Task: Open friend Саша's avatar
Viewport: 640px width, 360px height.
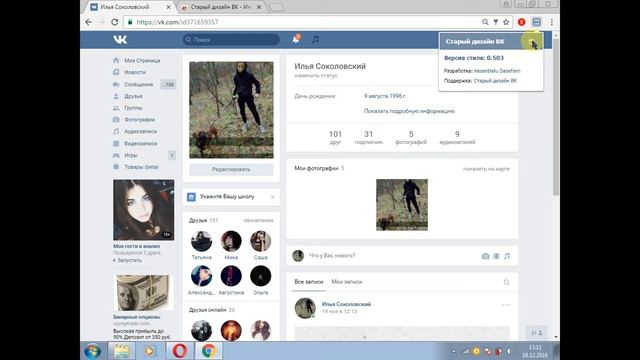Action: pos(260,241)
